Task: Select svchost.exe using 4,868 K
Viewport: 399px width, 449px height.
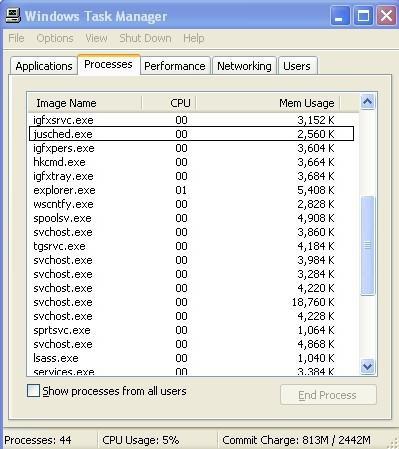Action: click(192, 344)
